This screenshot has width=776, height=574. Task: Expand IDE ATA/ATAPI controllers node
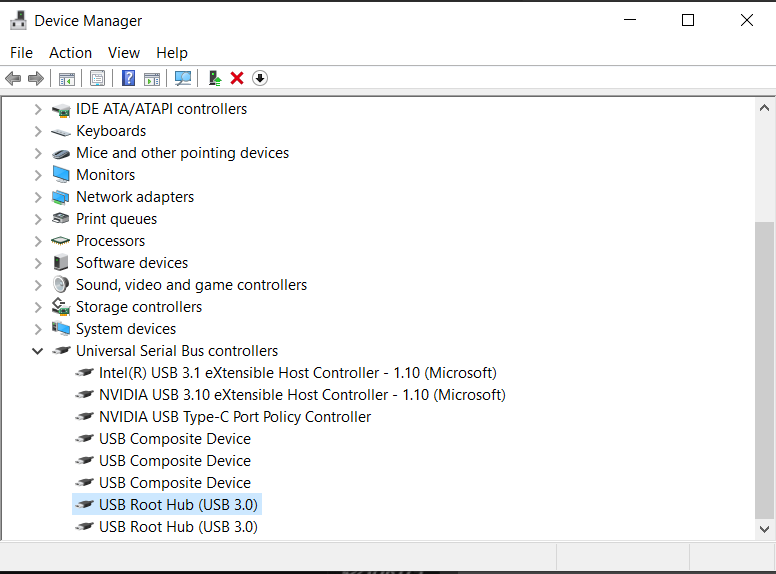click(x=38, y=109)
